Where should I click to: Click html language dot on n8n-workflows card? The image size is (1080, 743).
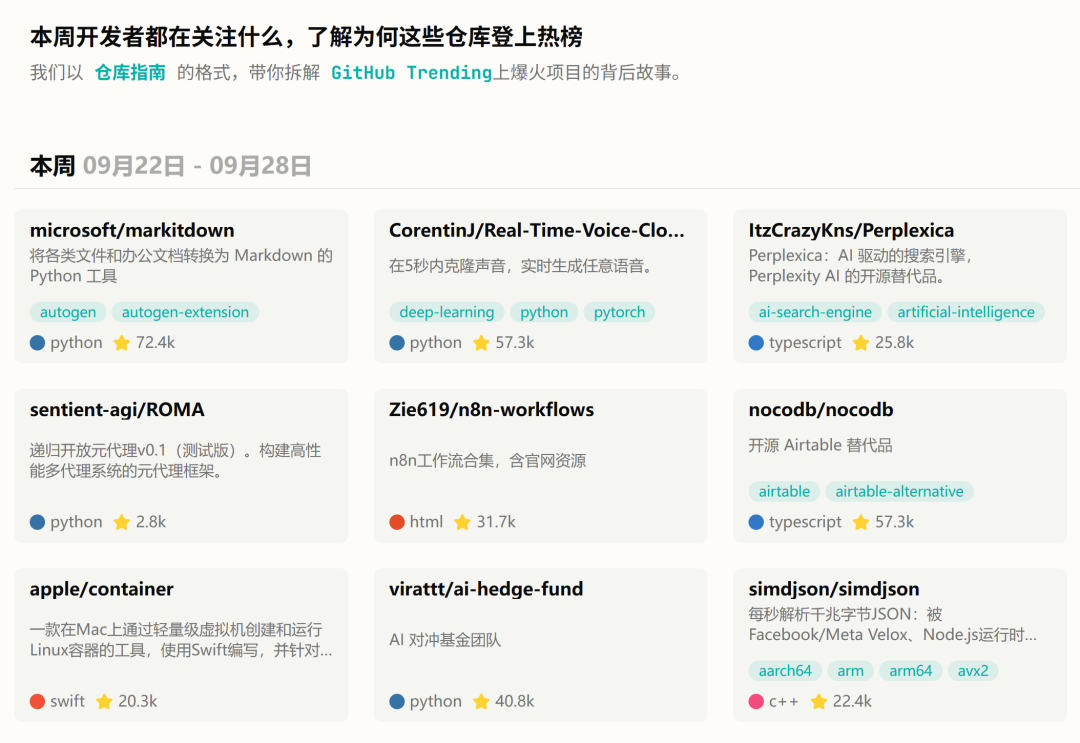[x=397, y=522]
